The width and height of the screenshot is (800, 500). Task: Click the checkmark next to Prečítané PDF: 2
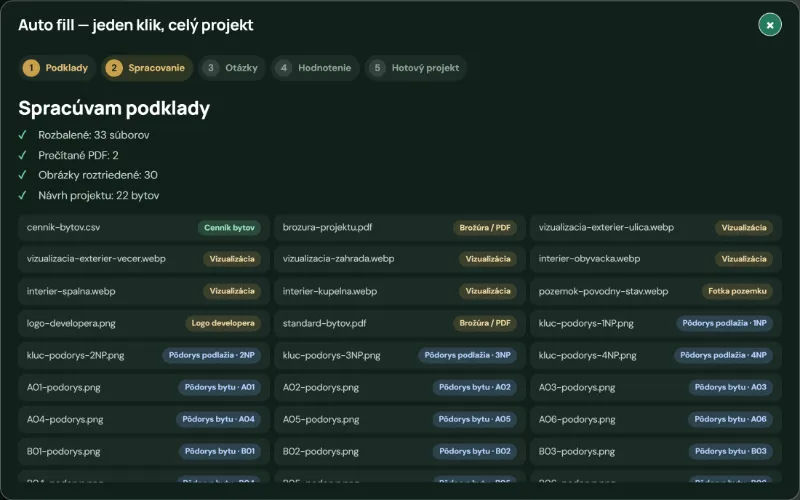point(22,155)
